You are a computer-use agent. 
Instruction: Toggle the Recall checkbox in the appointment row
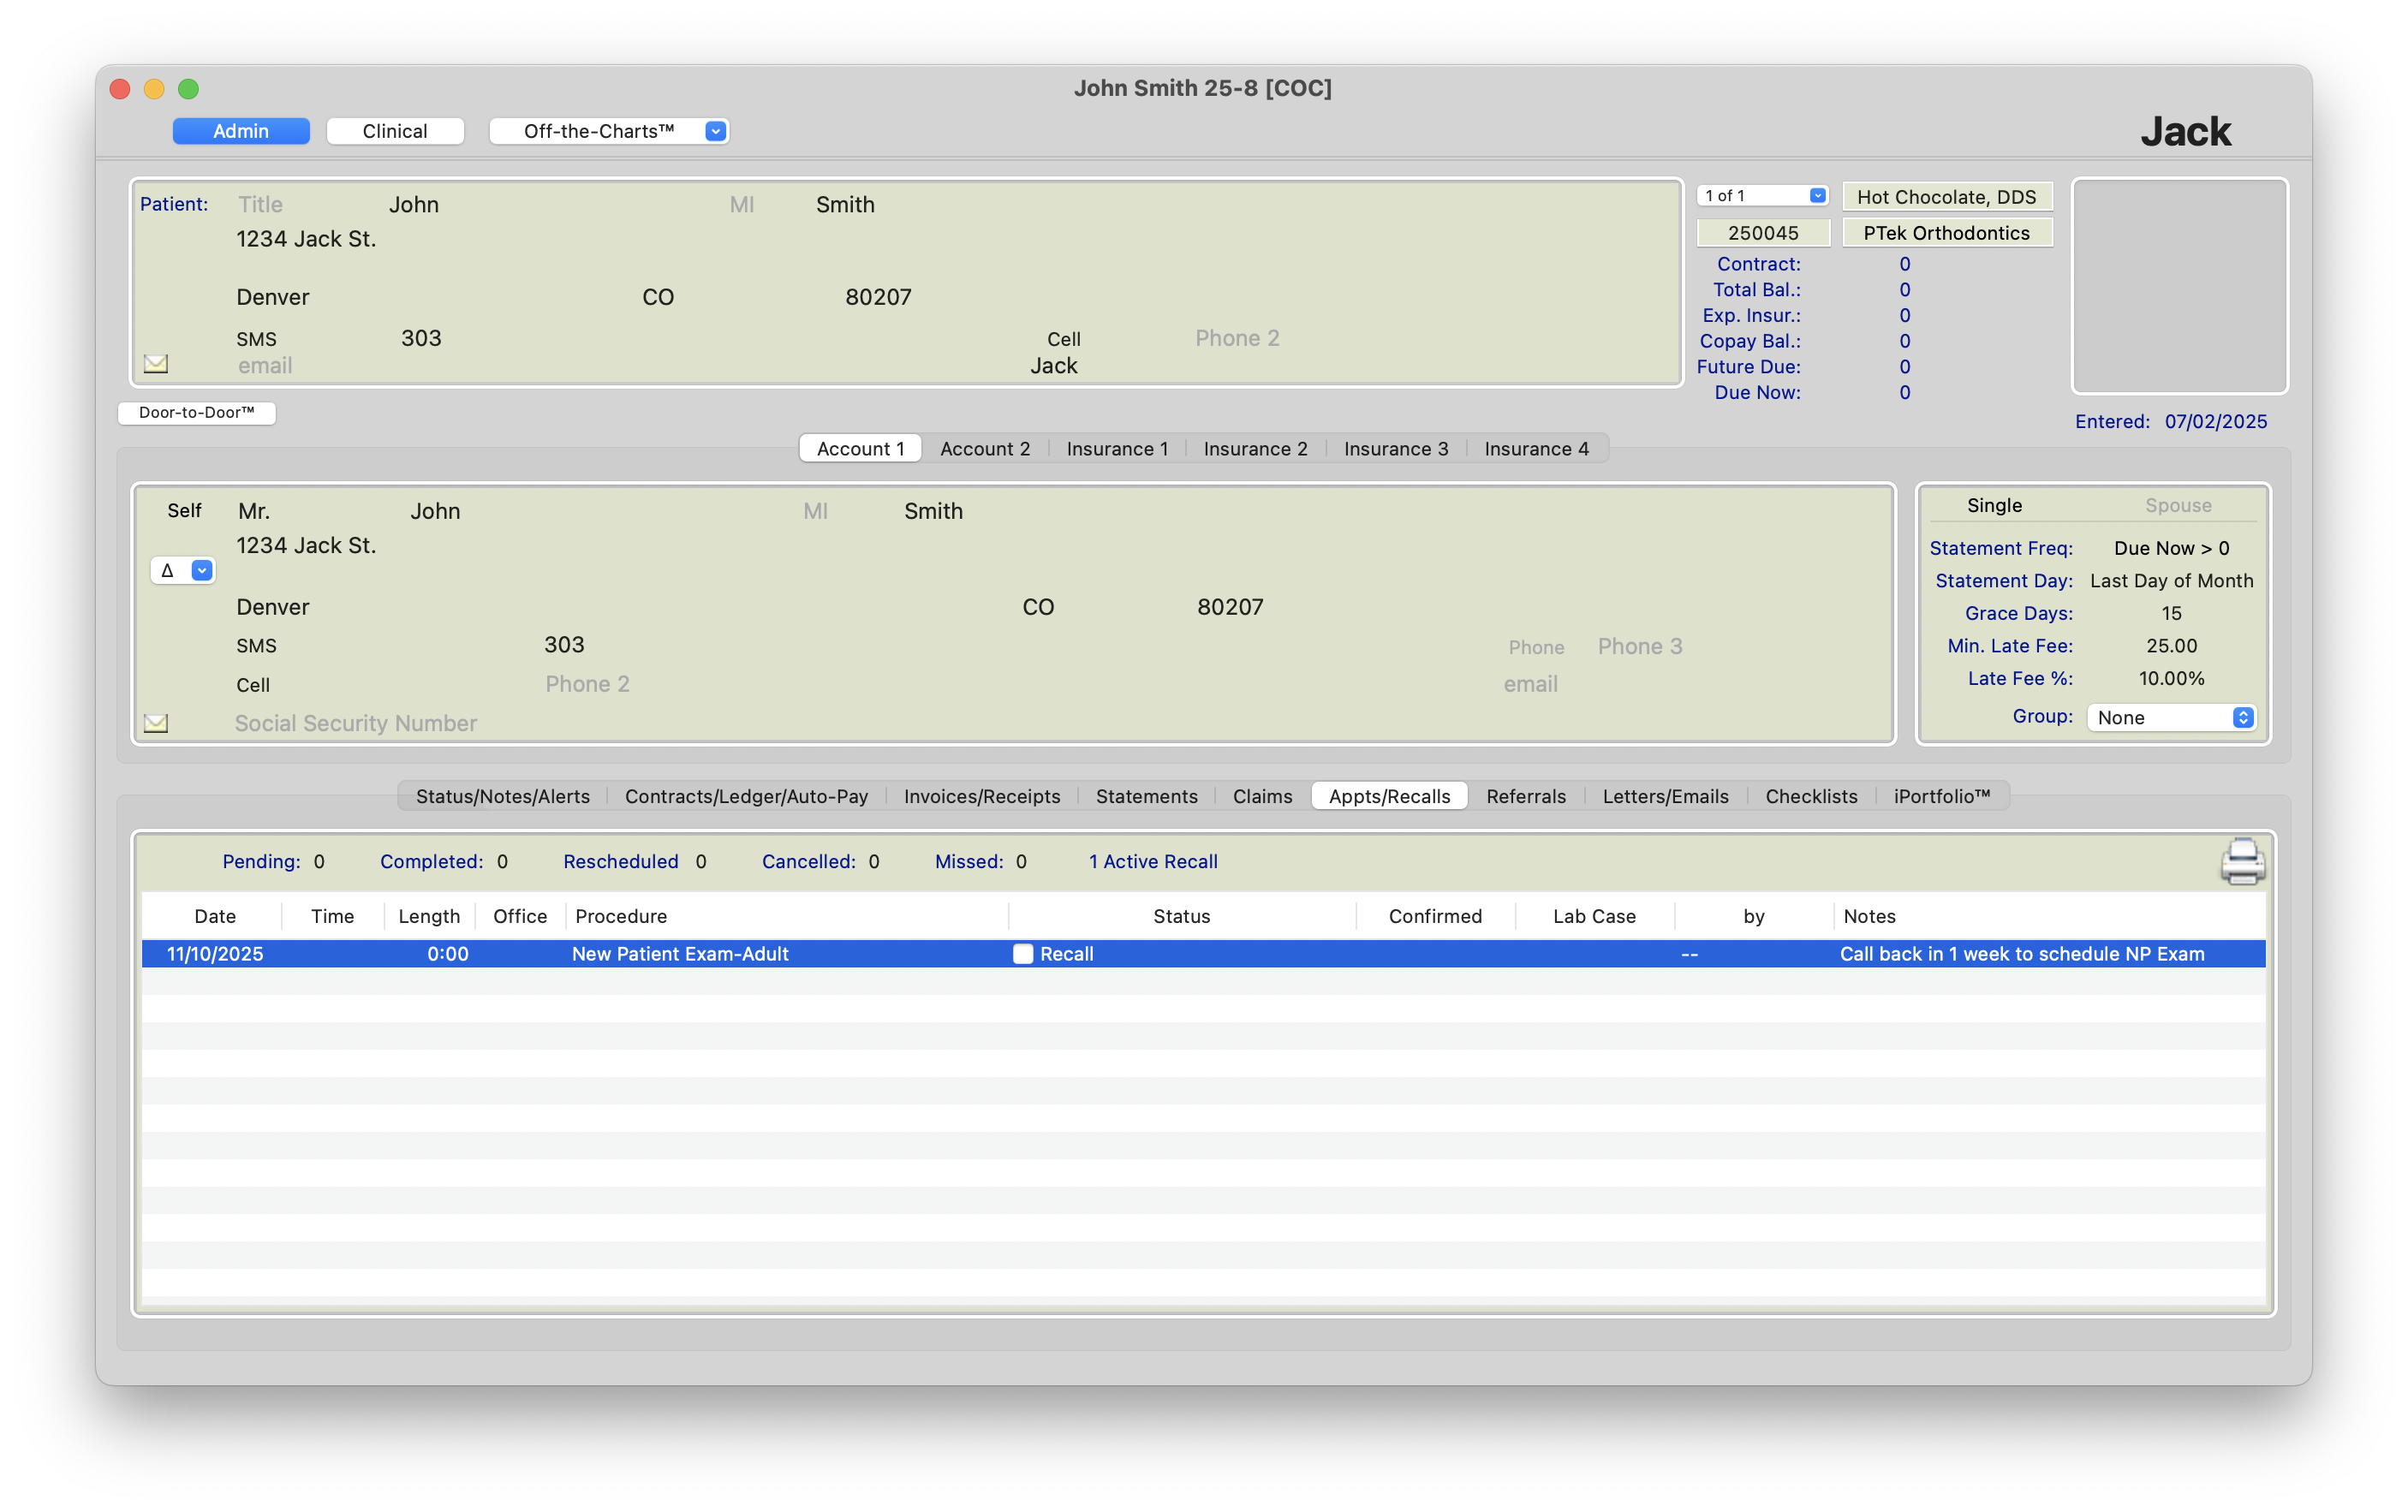1022,954
